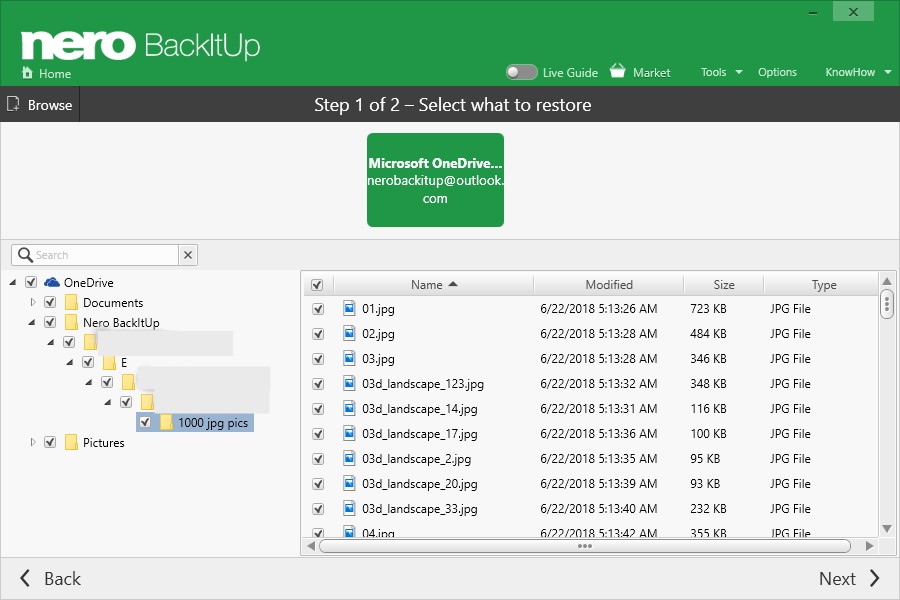Screen dimensions: 900x600
Task: Collapse the Nero BackItUp tree node
Action: pos(32,322)
